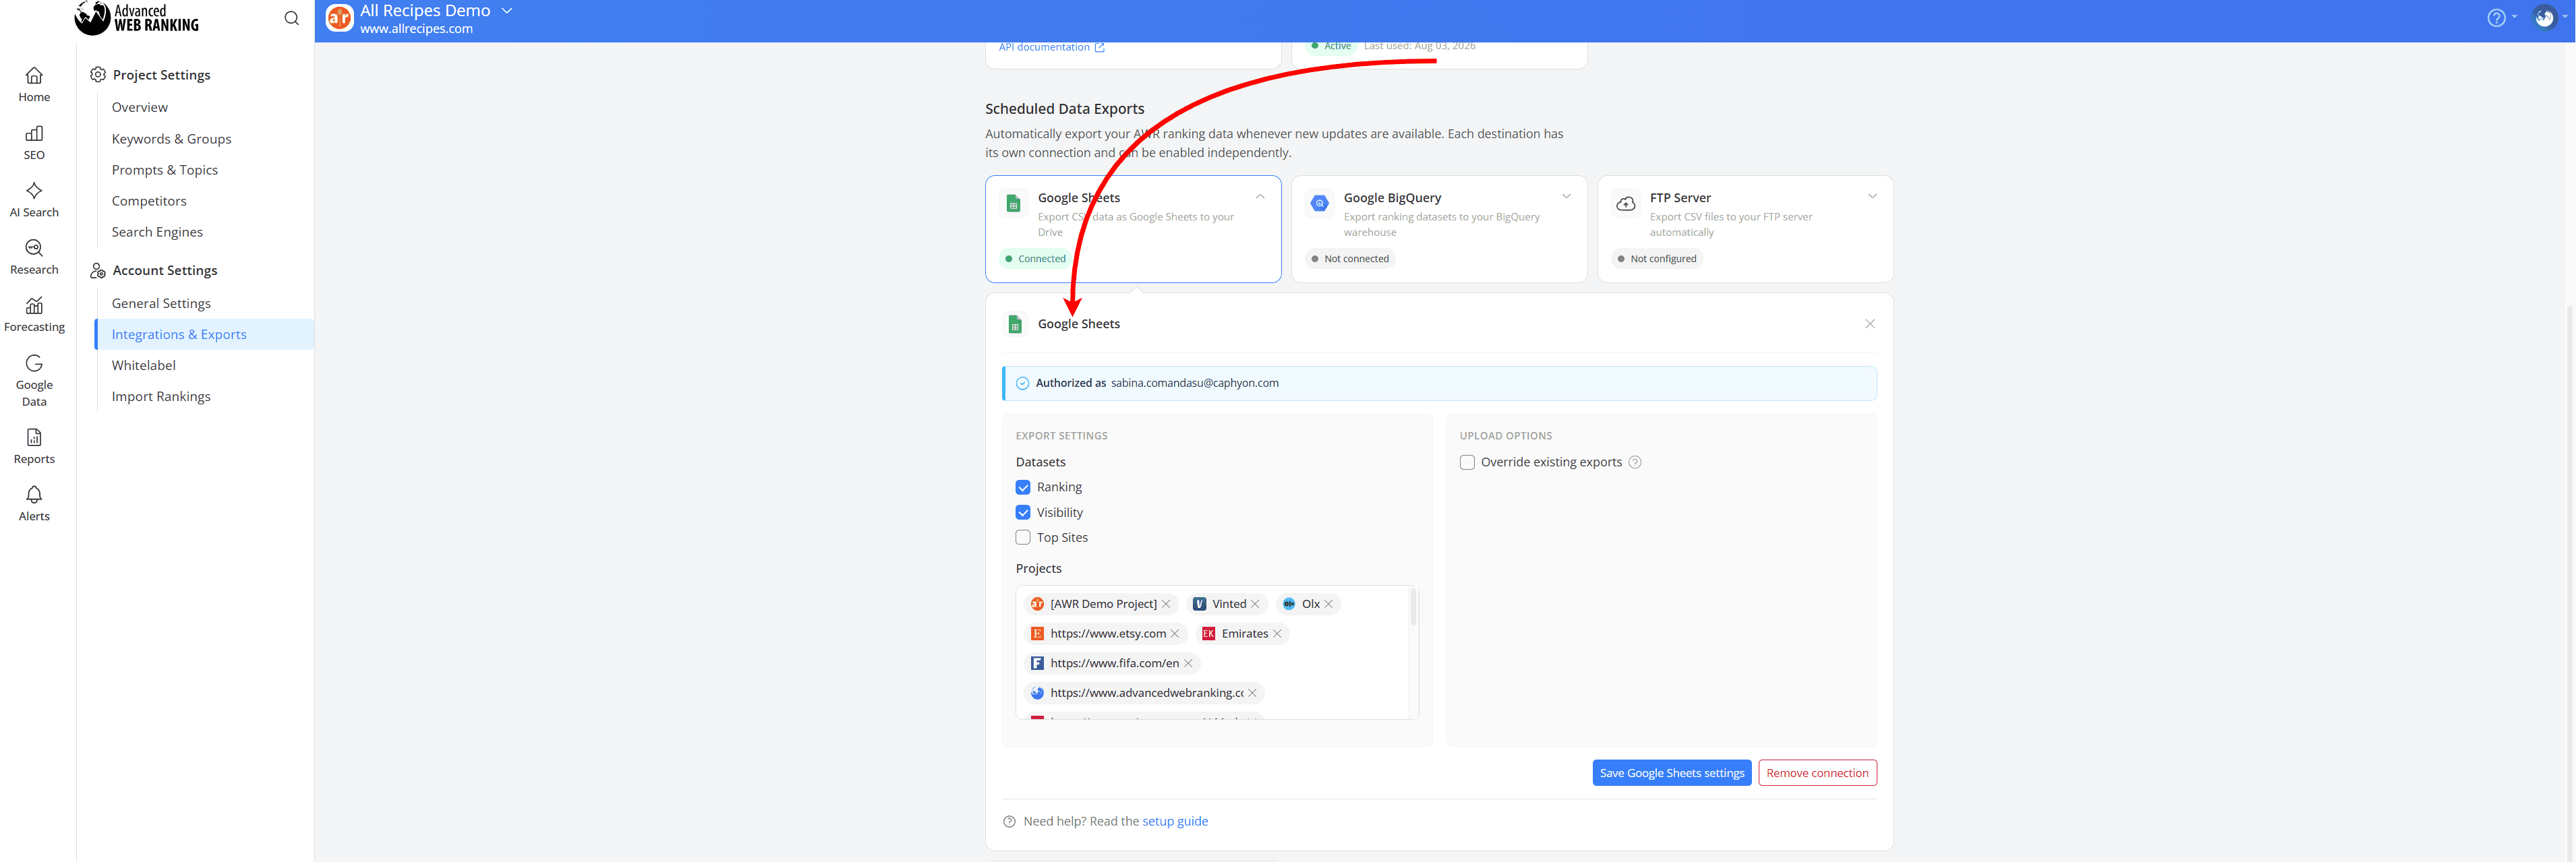2576x862 pixels.
Task: Click the Advanced Web Ranking logo
Action: coord(137,17)
